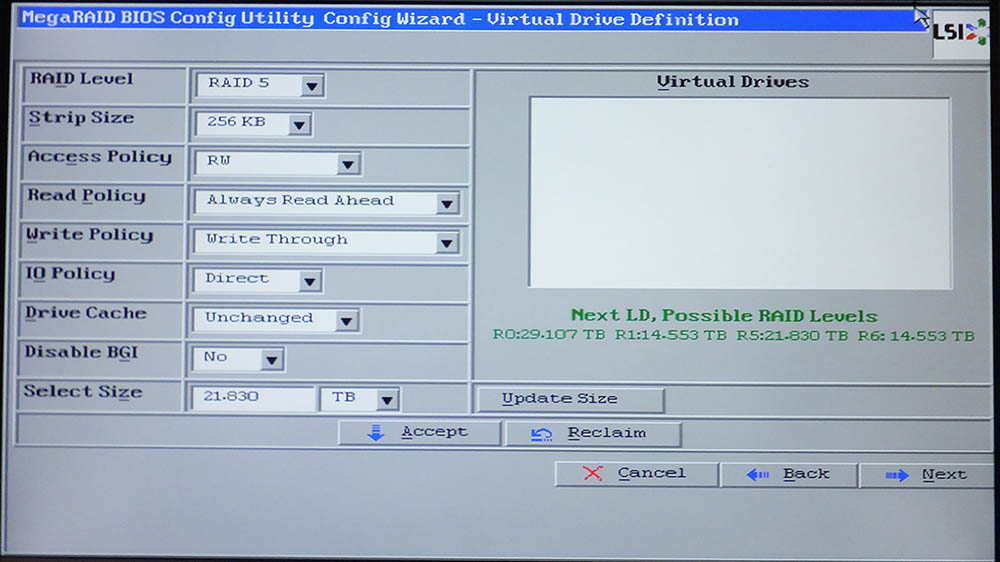Expand the Read Policy dropdown

point(327,202)
